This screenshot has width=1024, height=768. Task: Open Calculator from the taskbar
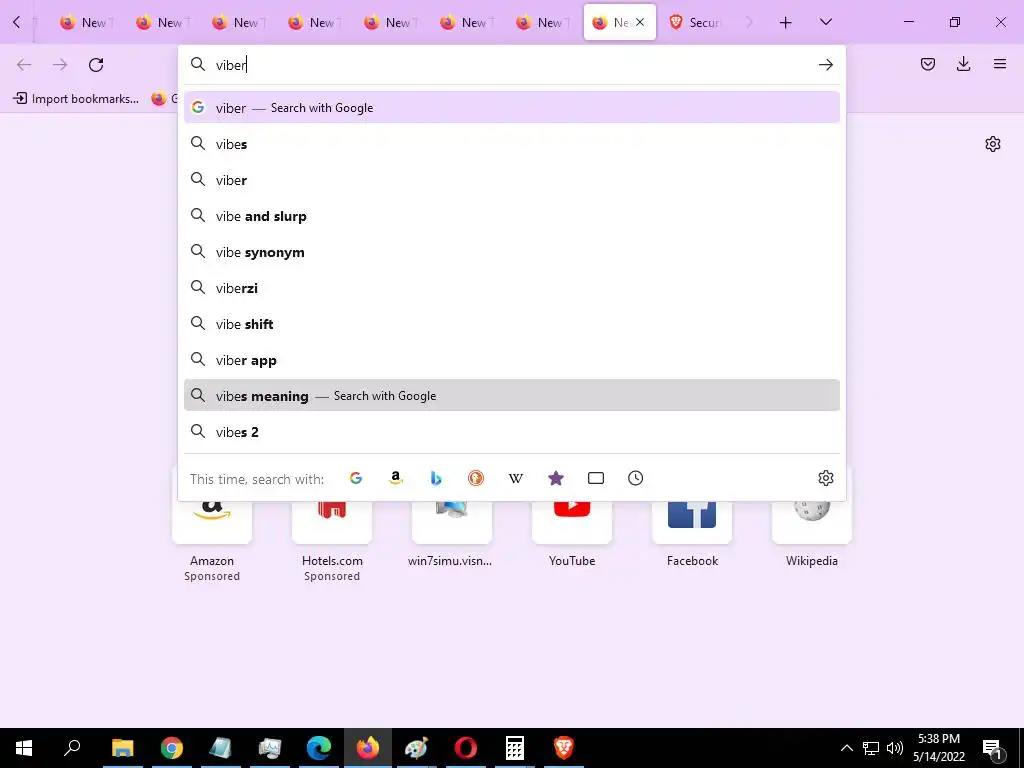tap(515, 748)
